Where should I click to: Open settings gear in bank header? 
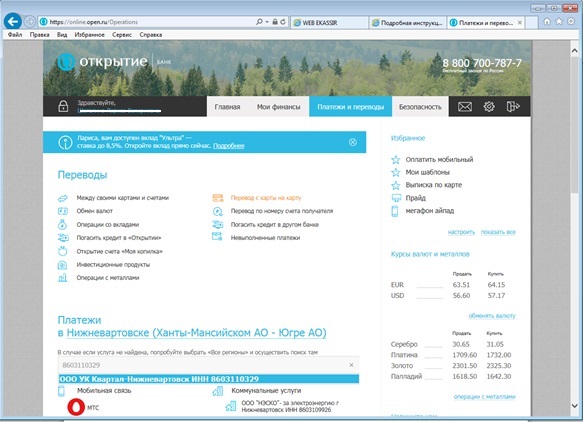tap(489, 107)
